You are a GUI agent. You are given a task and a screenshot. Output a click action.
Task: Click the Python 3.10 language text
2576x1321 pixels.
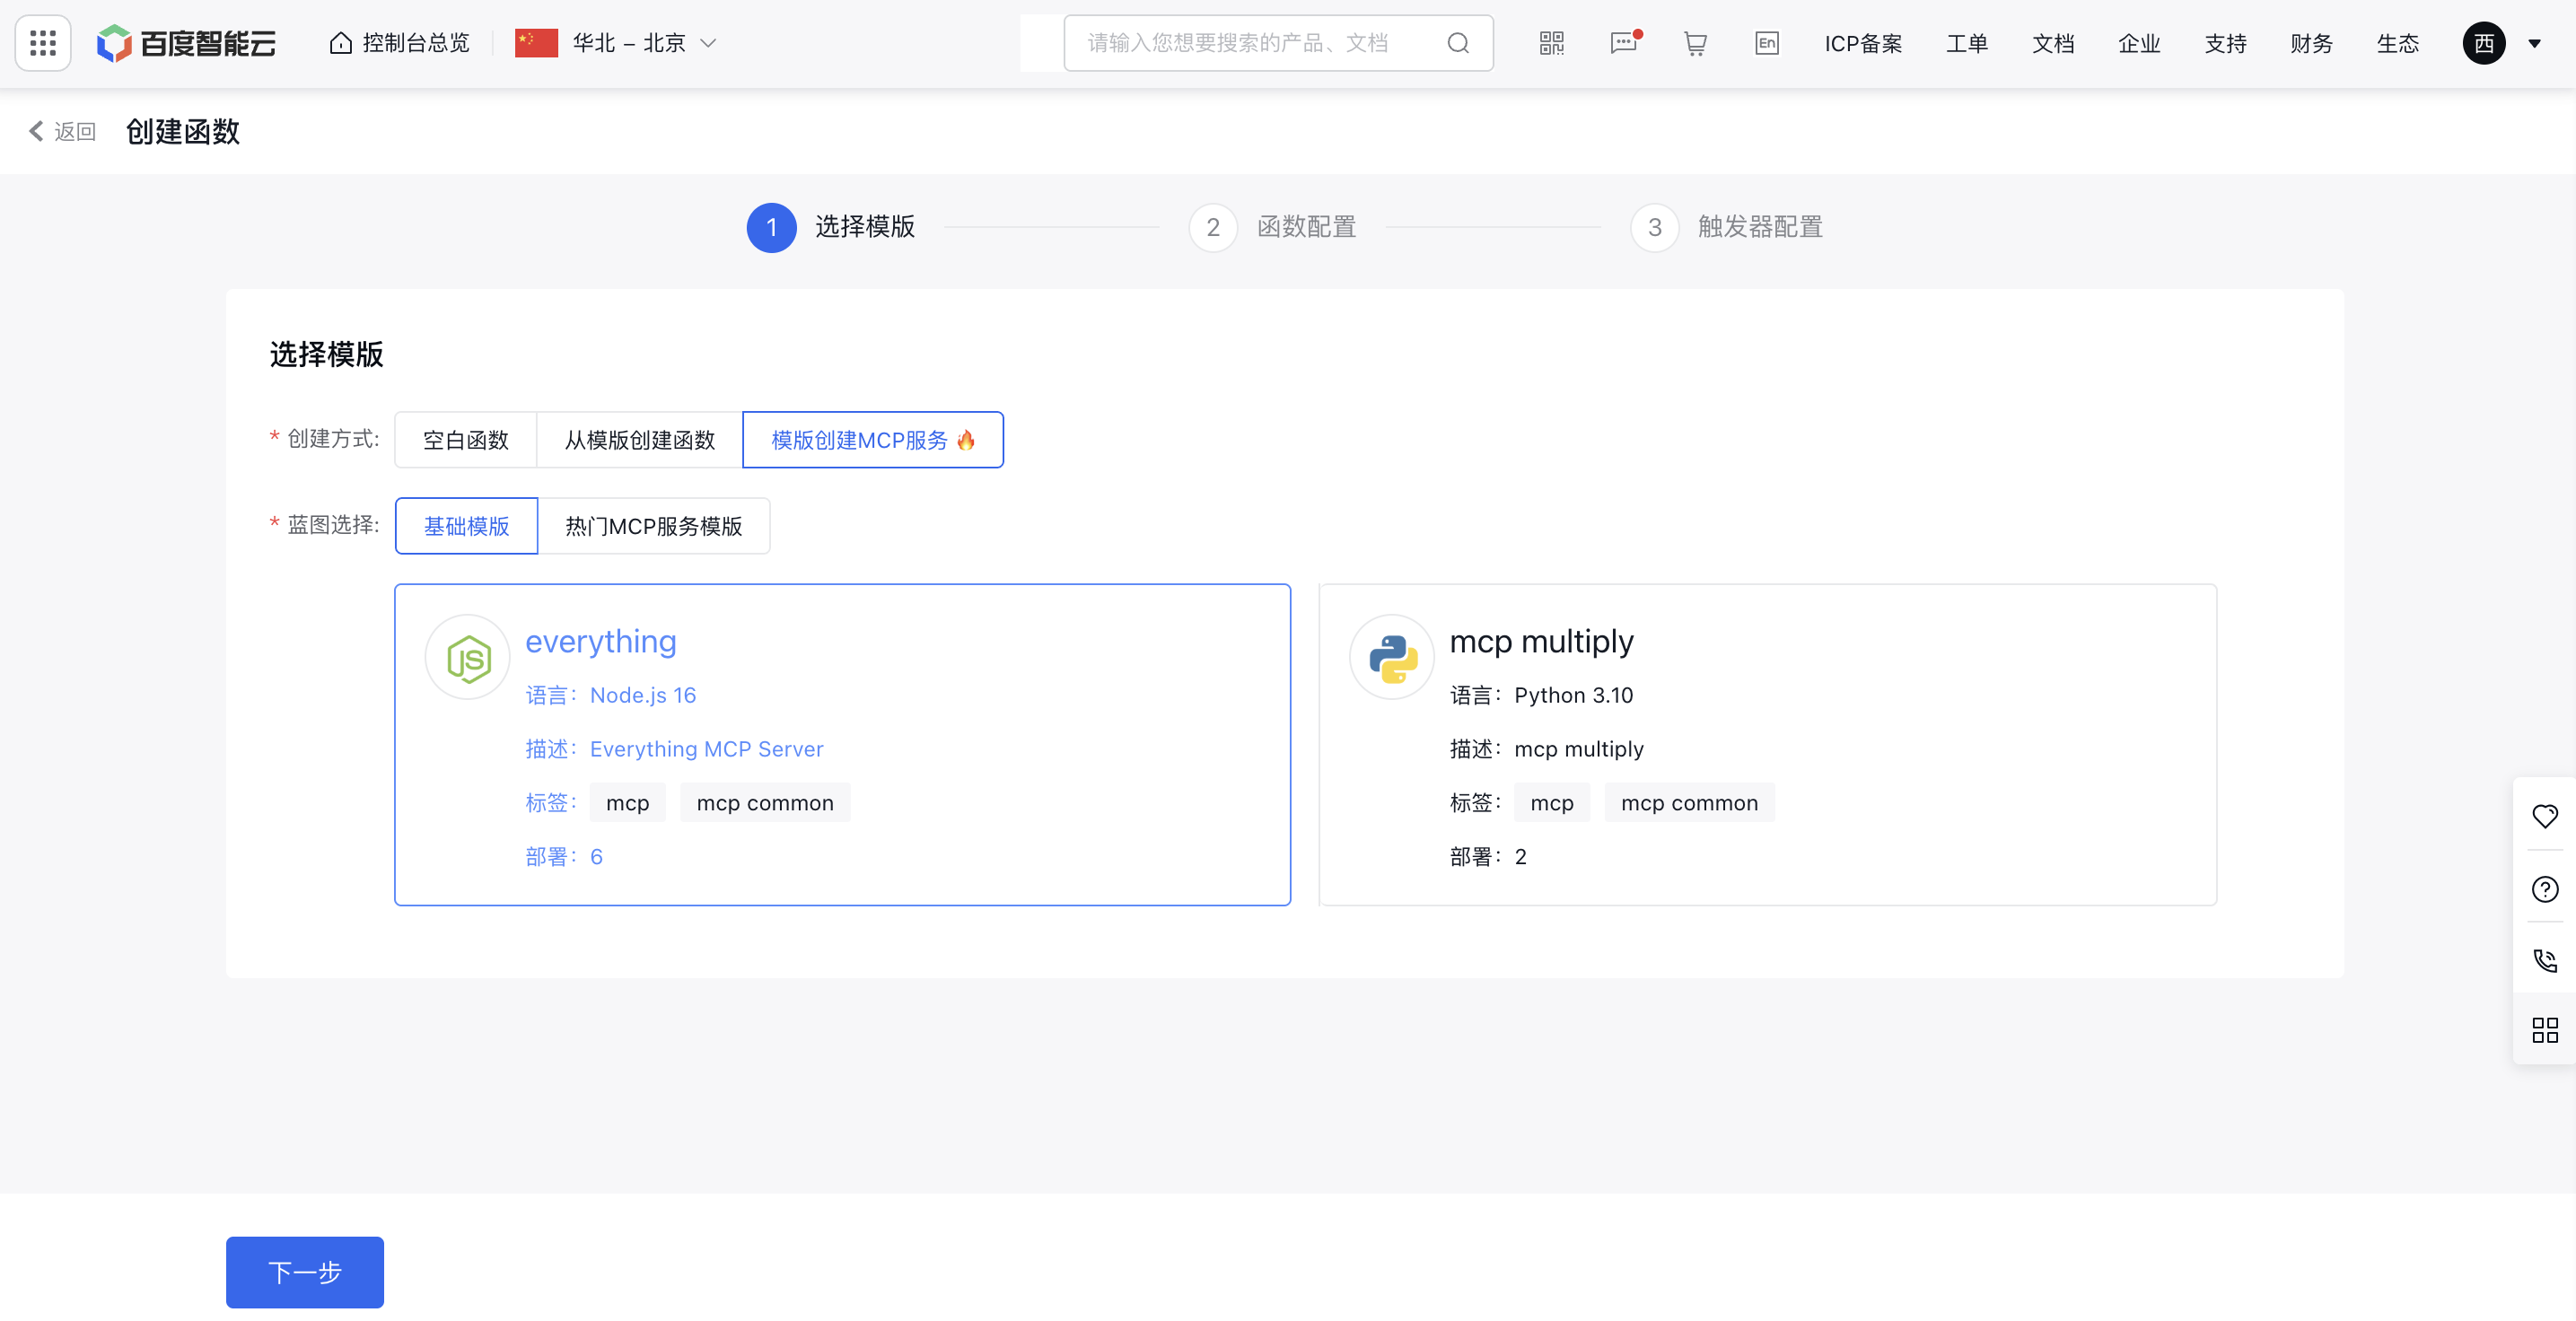pos(1573,695)
